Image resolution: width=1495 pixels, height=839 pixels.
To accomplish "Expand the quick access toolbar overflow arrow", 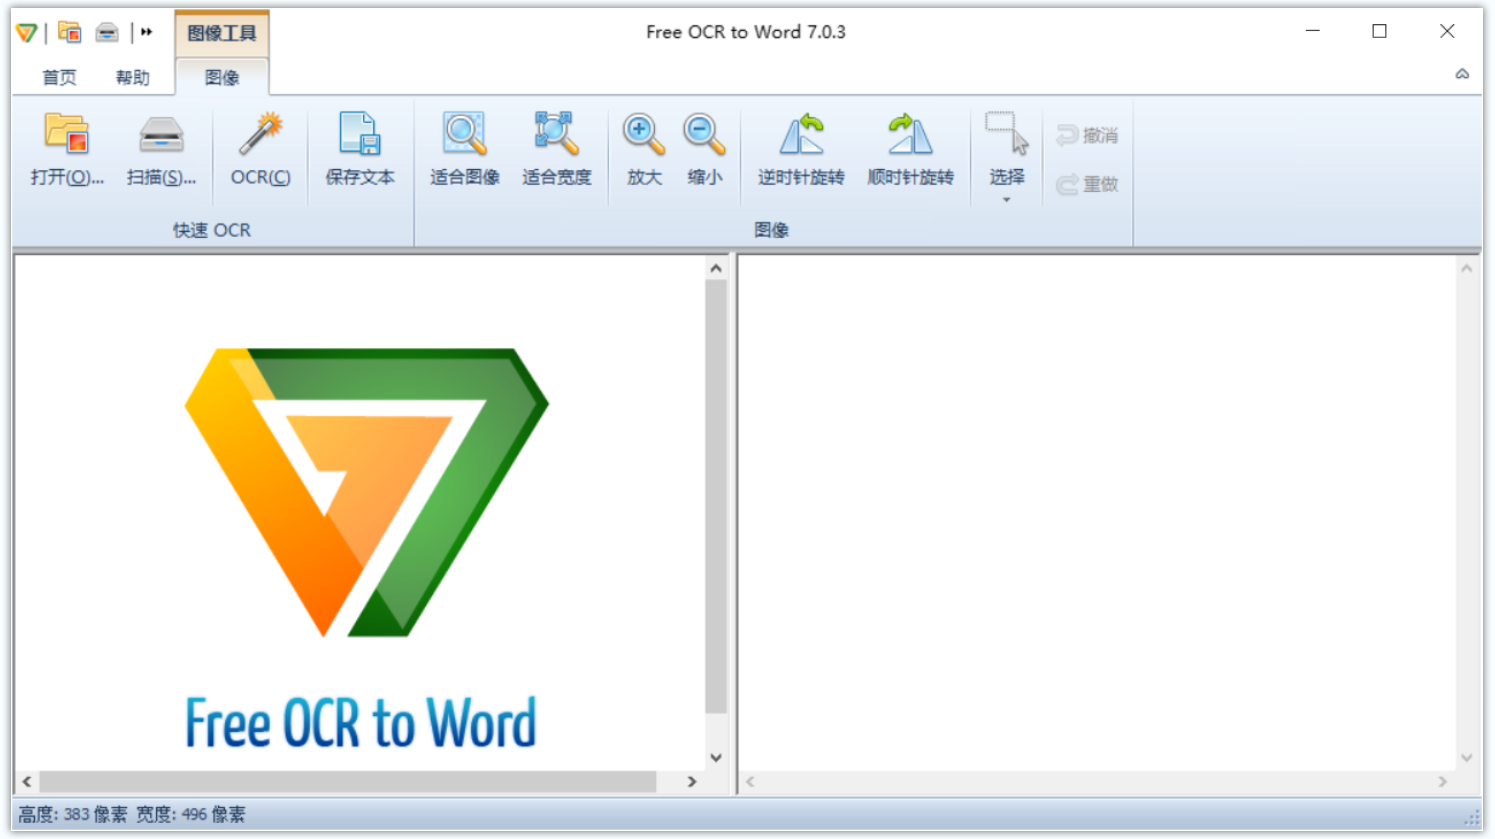I will point(147,32).
